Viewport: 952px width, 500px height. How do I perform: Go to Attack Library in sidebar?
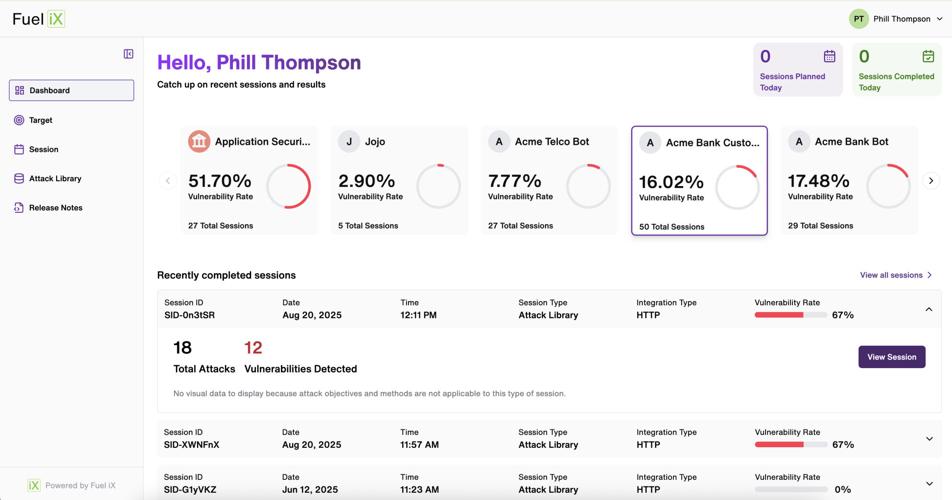coord(55,179)
